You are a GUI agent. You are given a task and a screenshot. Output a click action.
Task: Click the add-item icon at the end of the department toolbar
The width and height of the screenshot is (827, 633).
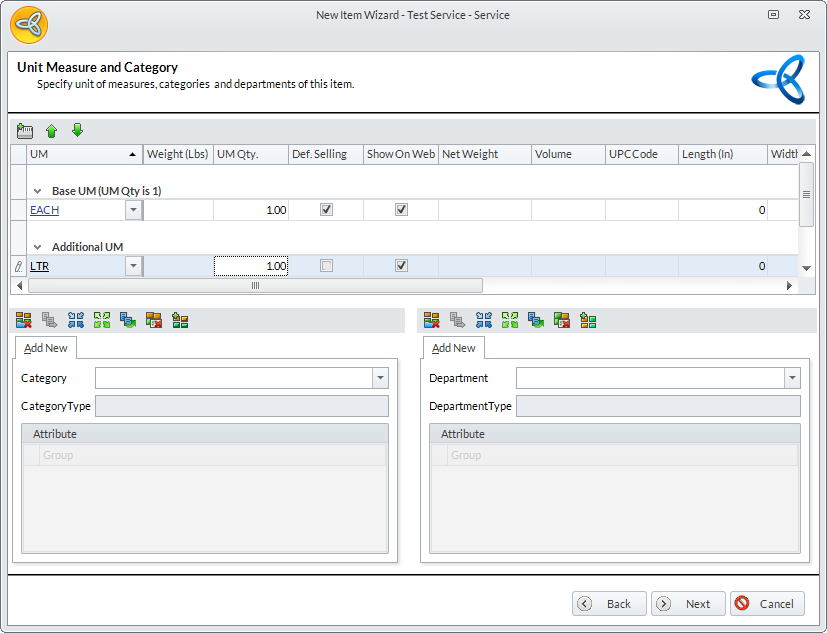pos(588,320)
